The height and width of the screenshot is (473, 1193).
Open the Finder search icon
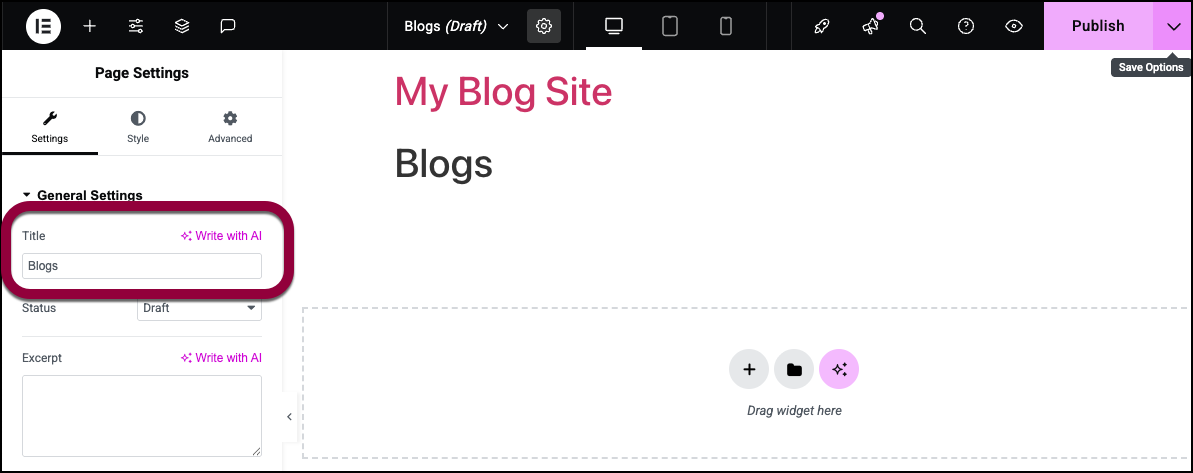tap(918, 26)
